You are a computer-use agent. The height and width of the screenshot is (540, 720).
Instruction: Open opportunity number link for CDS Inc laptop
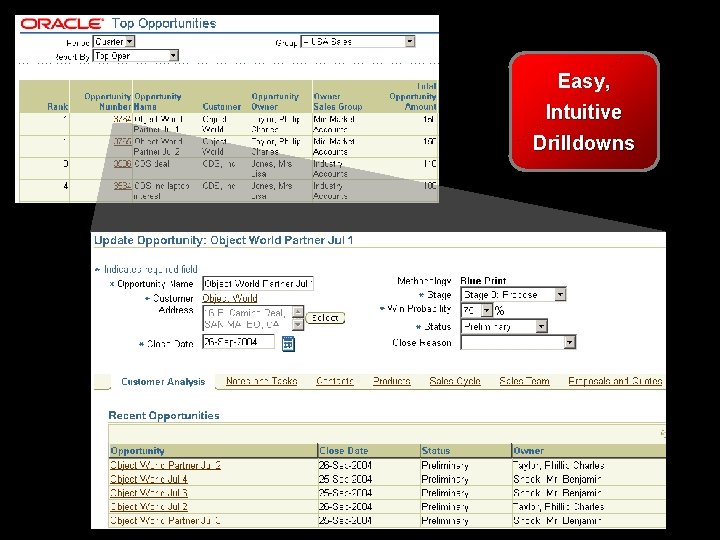[x=123, y=186]
